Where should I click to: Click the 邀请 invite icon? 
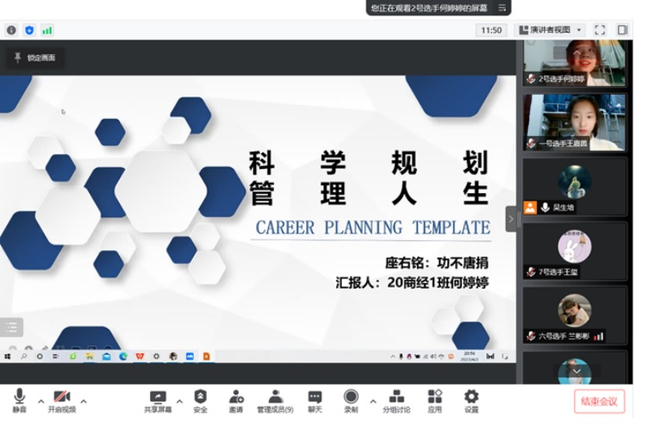[x=236, y=398]
